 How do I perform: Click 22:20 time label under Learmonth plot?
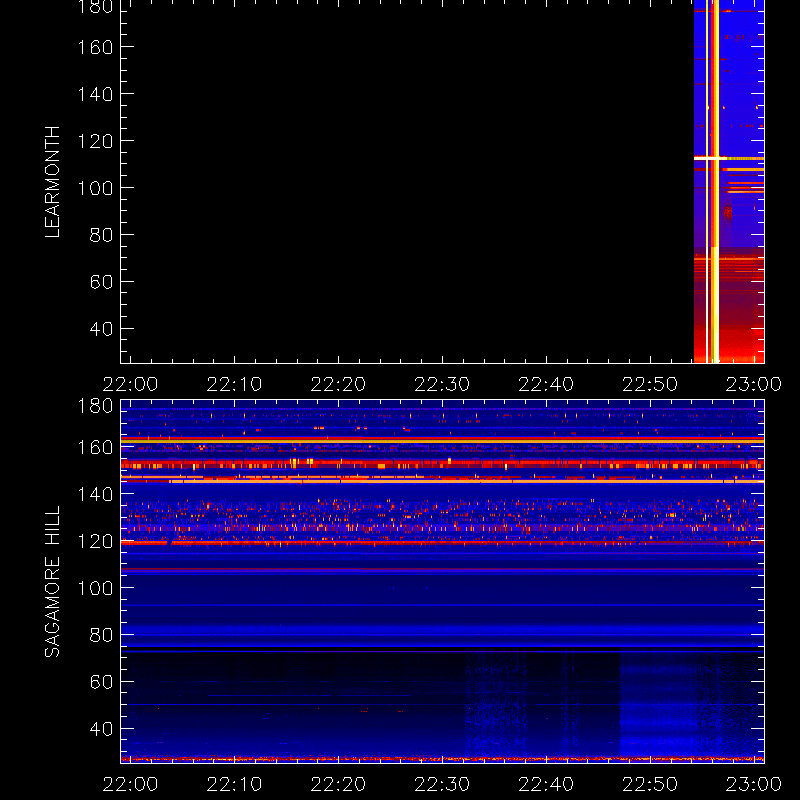338,384
